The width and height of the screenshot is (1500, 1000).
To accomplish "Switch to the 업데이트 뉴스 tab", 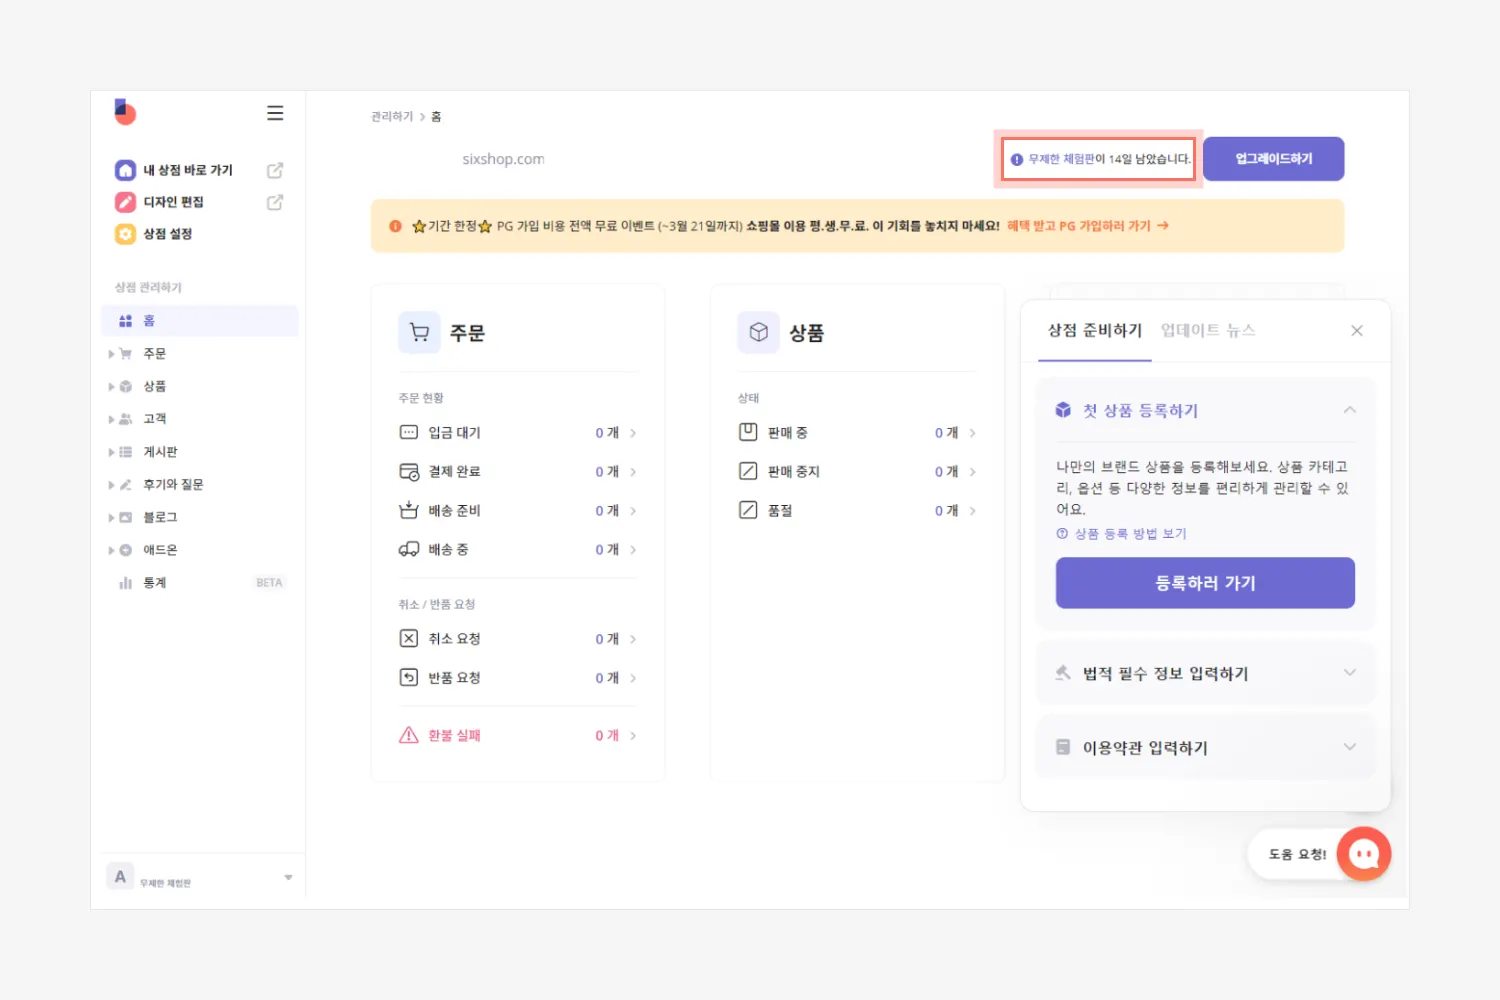I will [1208, 330].
